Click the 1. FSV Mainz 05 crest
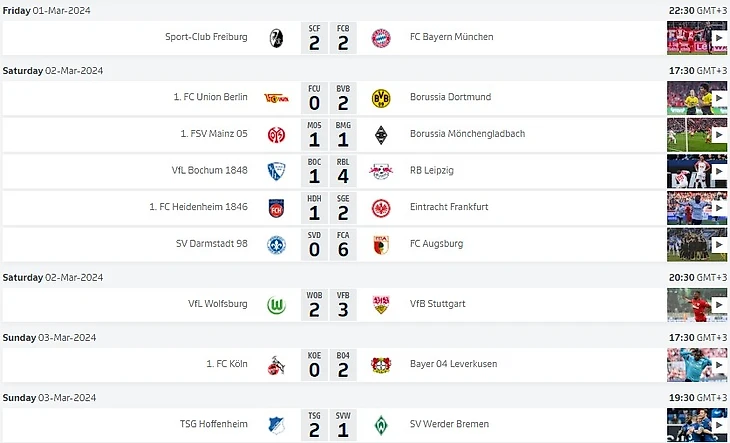The image size is (730, 443). tap(276, 134)
